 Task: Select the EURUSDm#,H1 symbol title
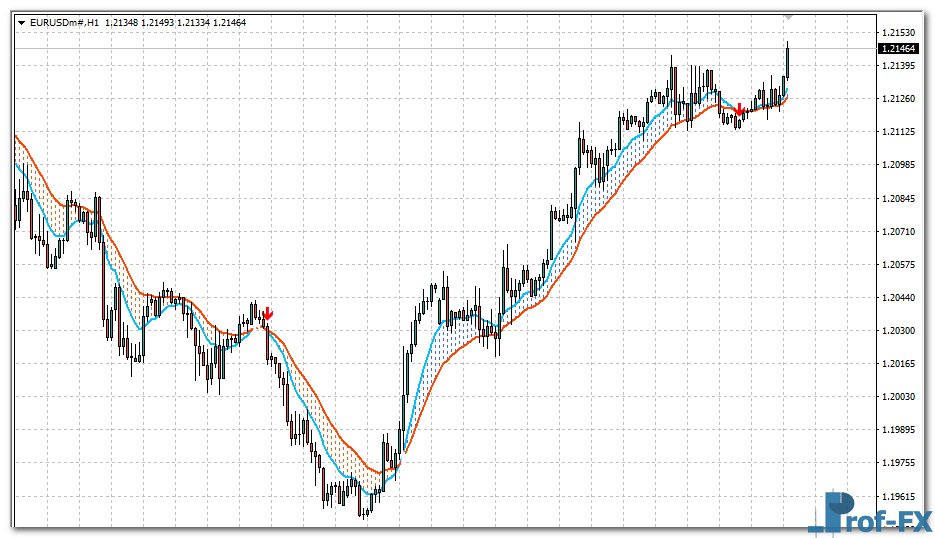[x=65, y=22]
